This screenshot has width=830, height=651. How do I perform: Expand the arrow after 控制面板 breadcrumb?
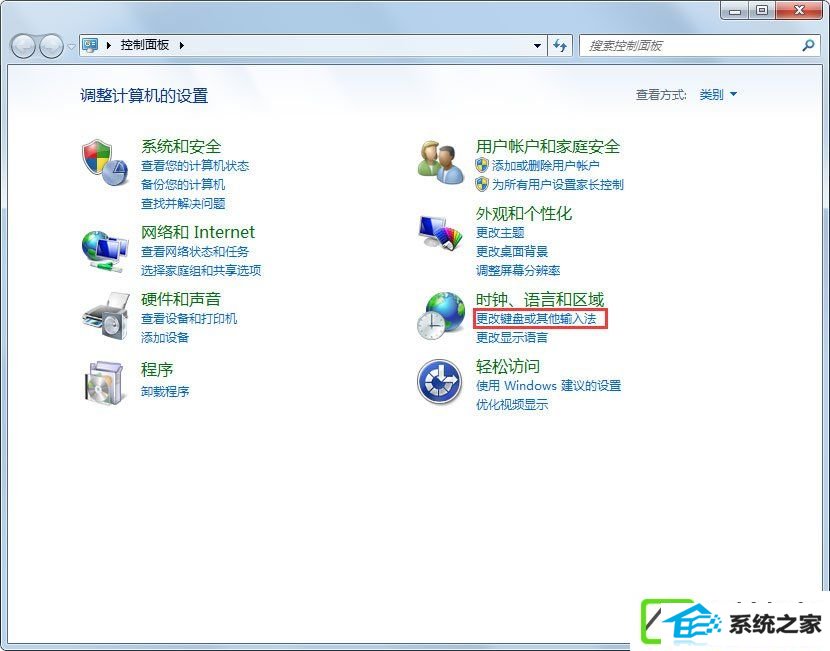tap(182, 46)
